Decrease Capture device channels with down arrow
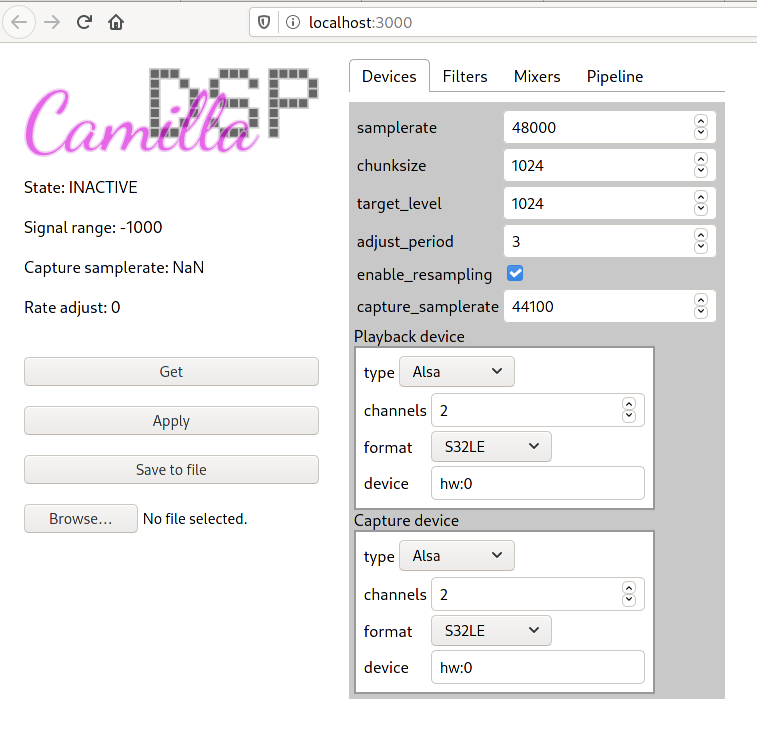Viewport: 757px width, 734px height. click(629, 600)
